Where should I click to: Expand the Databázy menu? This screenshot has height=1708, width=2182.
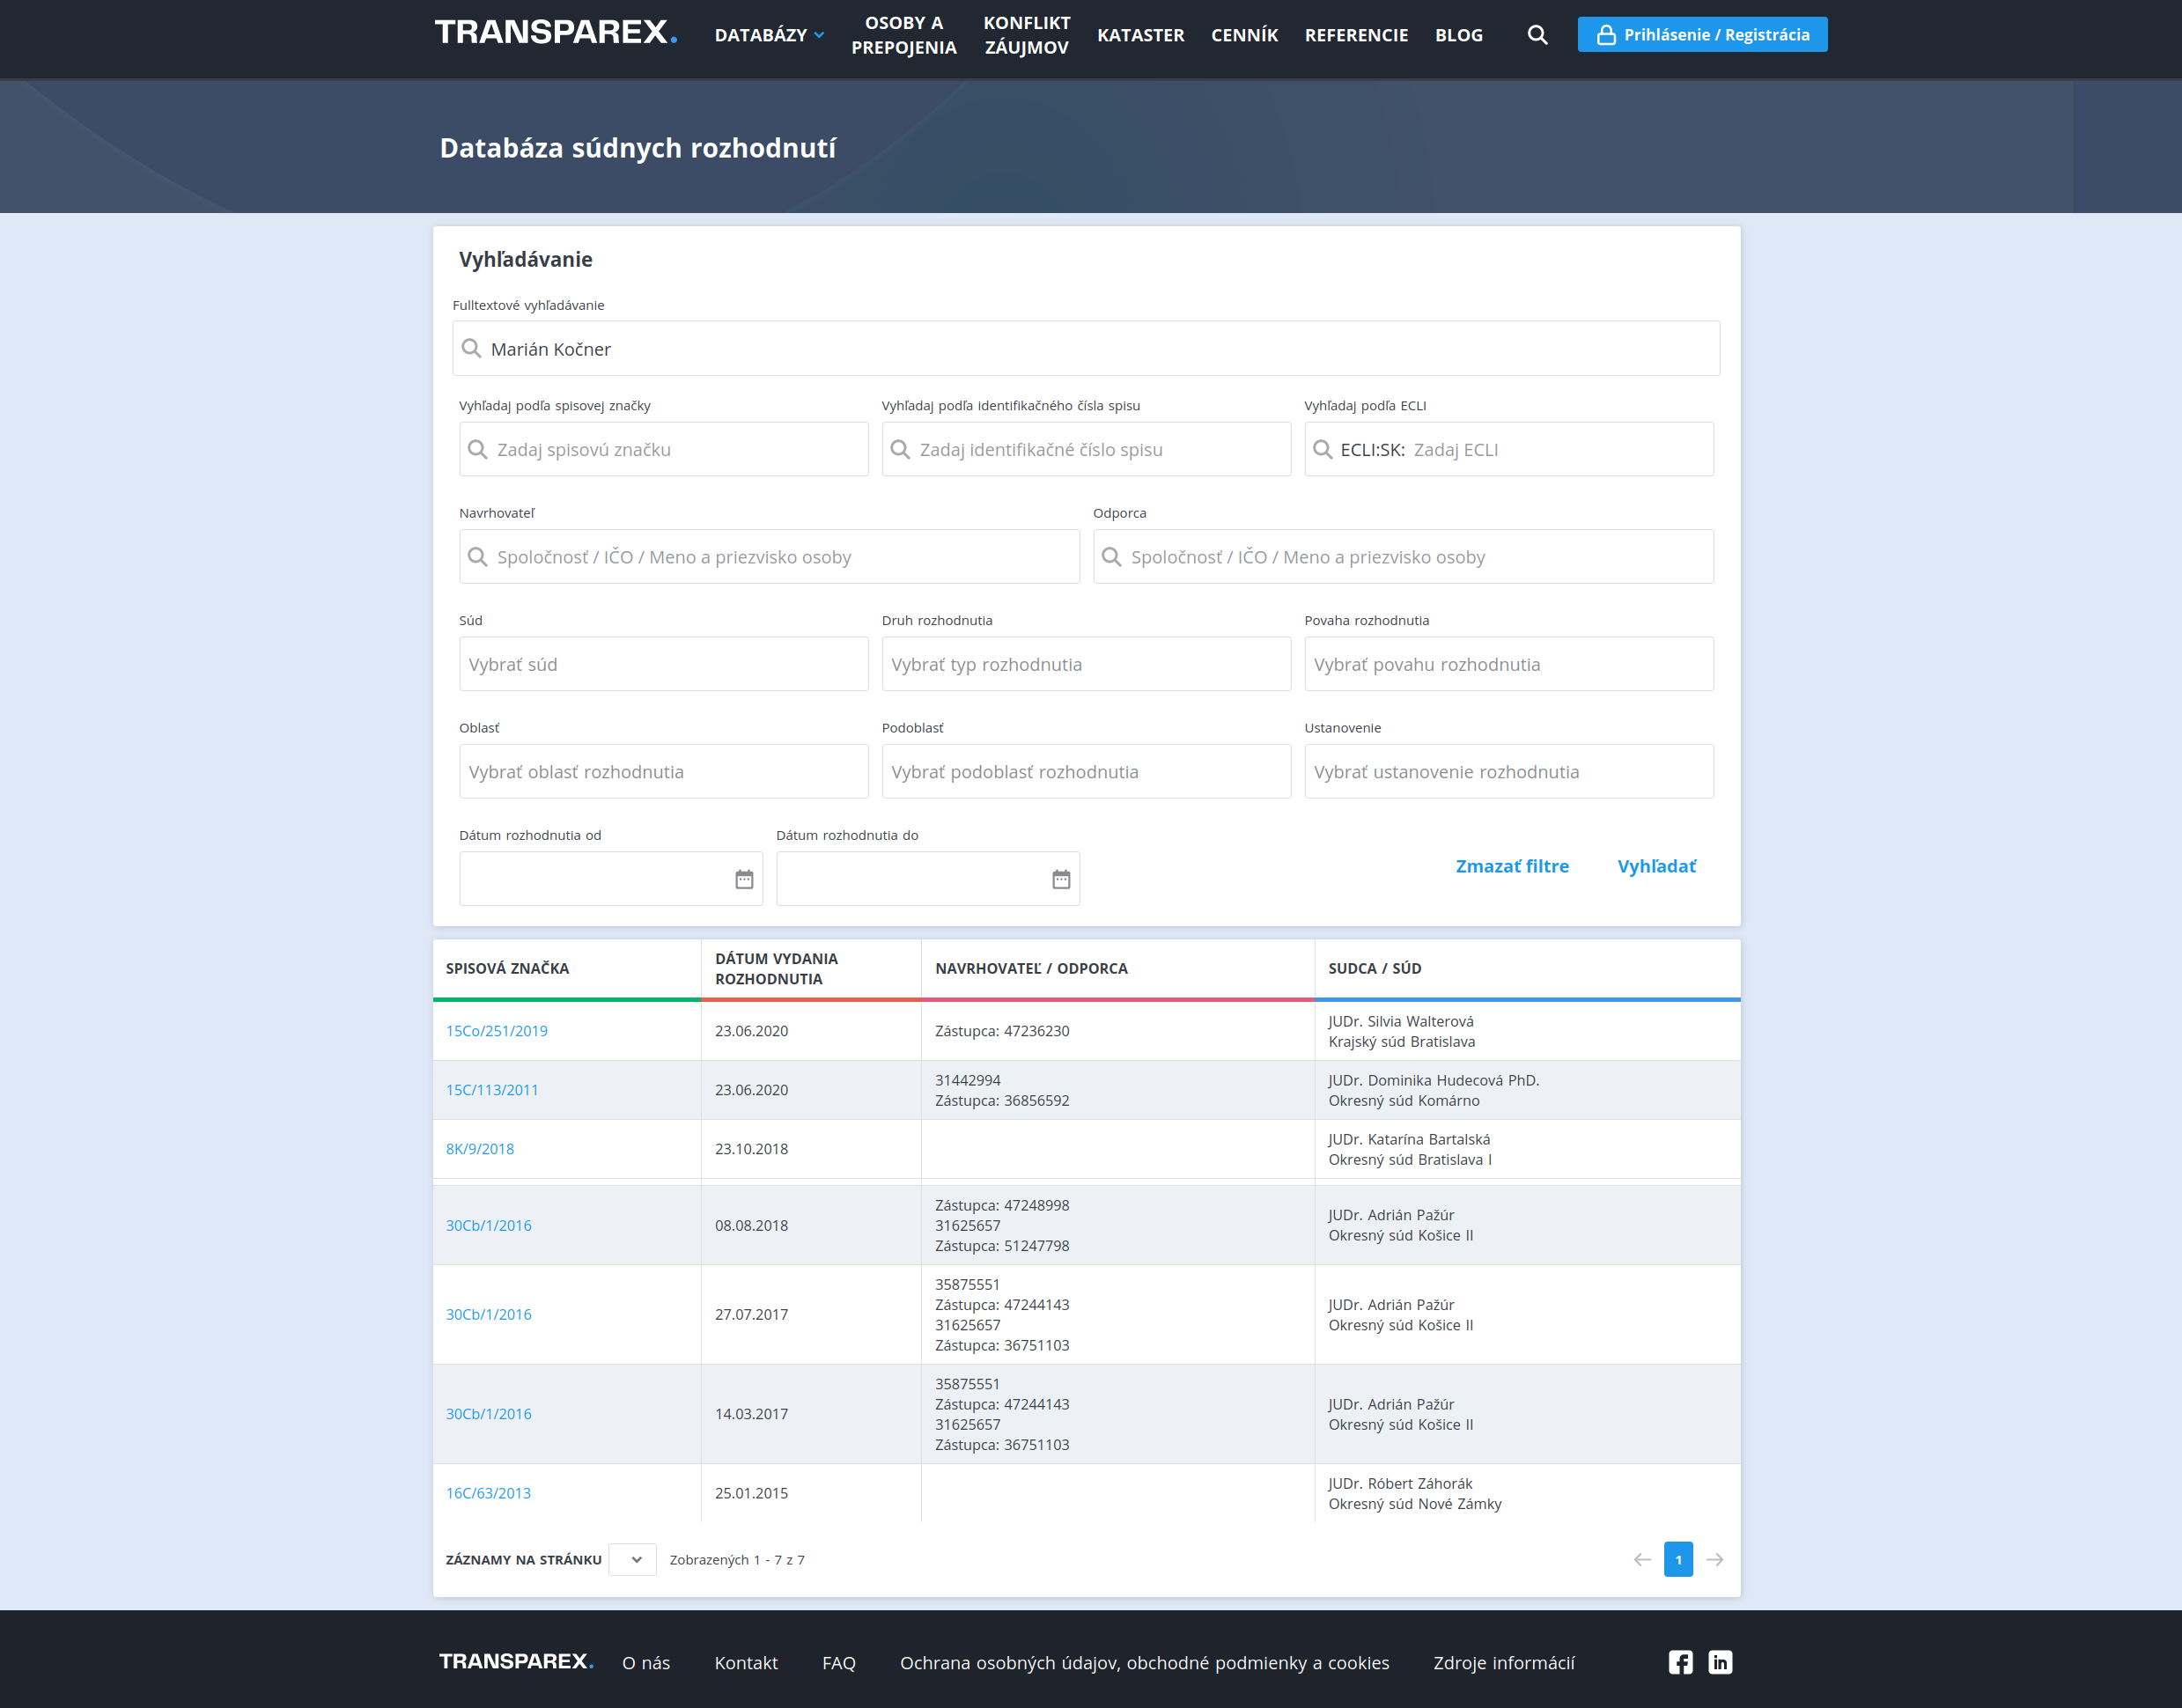[x=769, y=35]
